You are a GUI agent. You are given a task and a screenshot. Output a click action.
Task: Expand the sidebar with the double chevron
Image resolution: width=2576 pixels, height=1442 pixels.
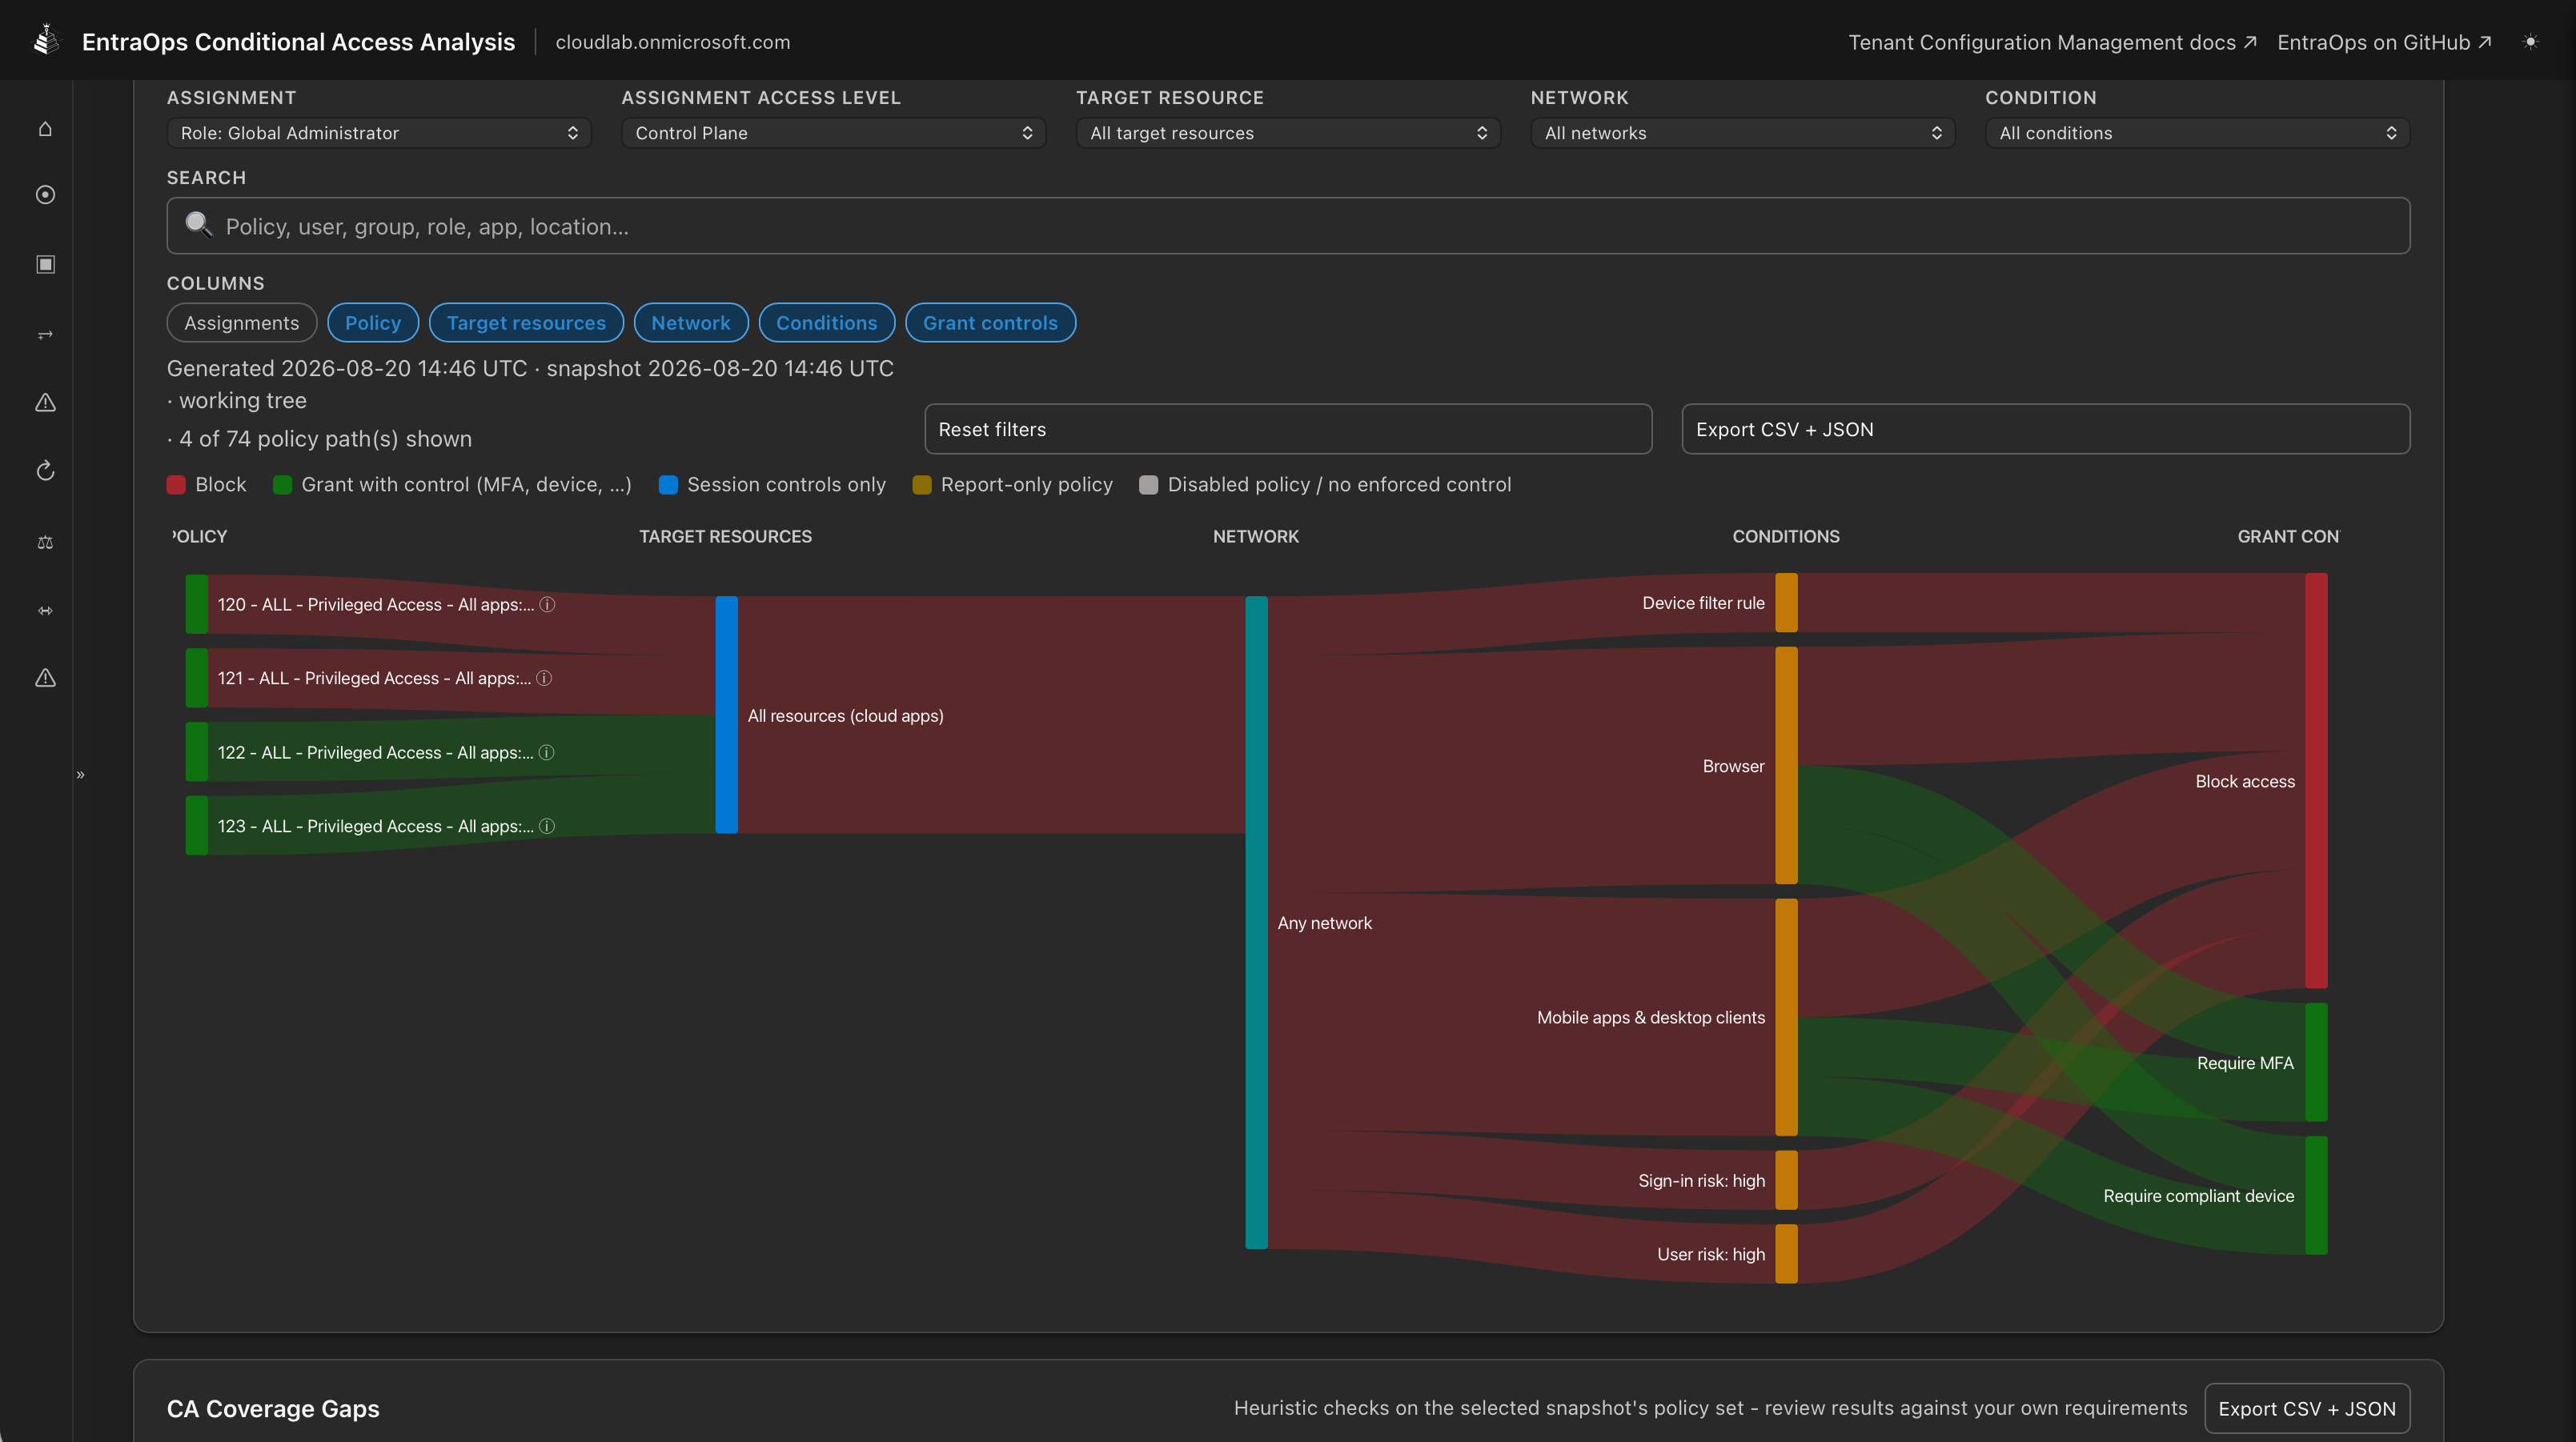[x=81, y=774]
